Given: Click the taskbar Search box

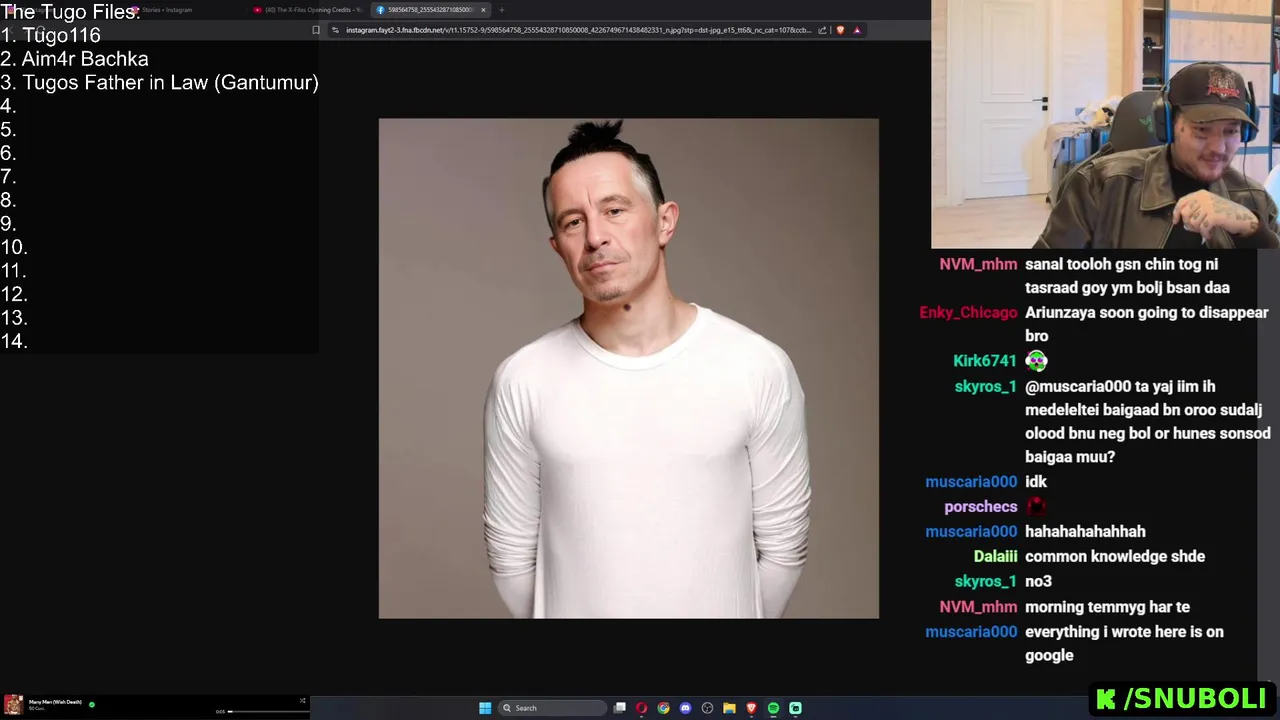Looking at the screenshot, I should tap(553, 708).
